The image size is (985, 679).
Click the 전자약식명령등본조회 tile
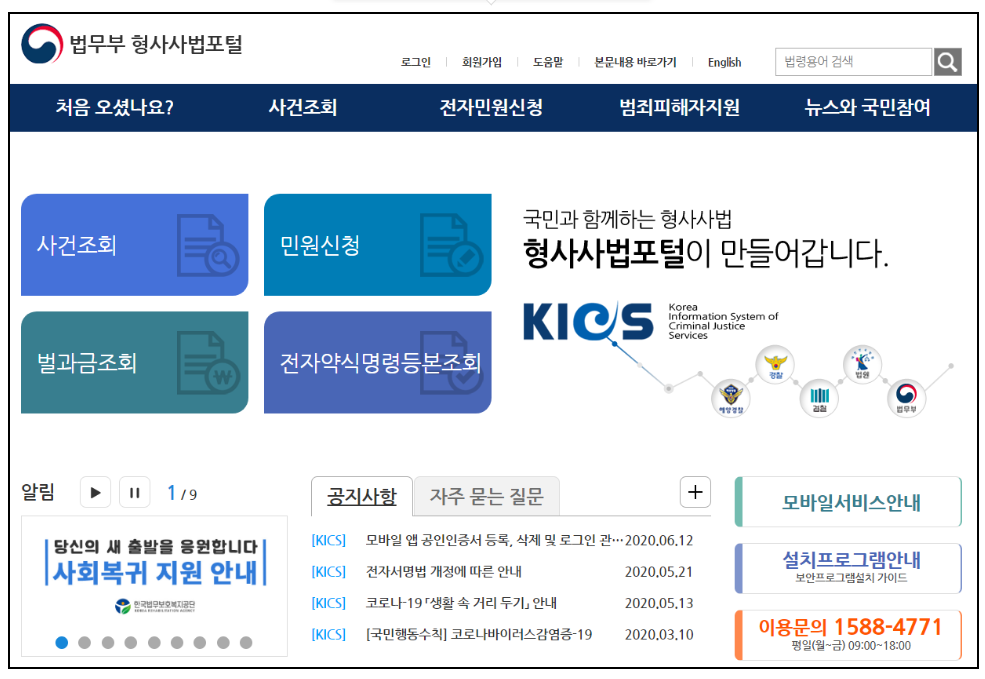378,362
